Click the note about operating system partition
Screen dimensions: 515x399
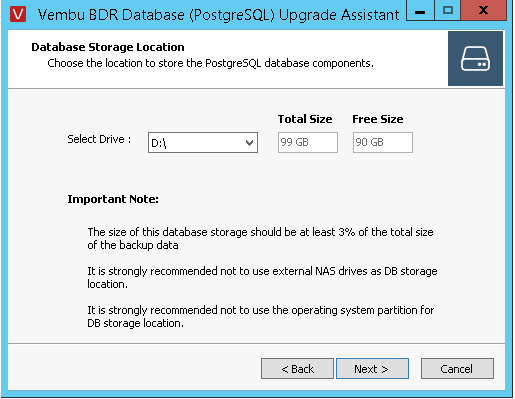(261, 316)
